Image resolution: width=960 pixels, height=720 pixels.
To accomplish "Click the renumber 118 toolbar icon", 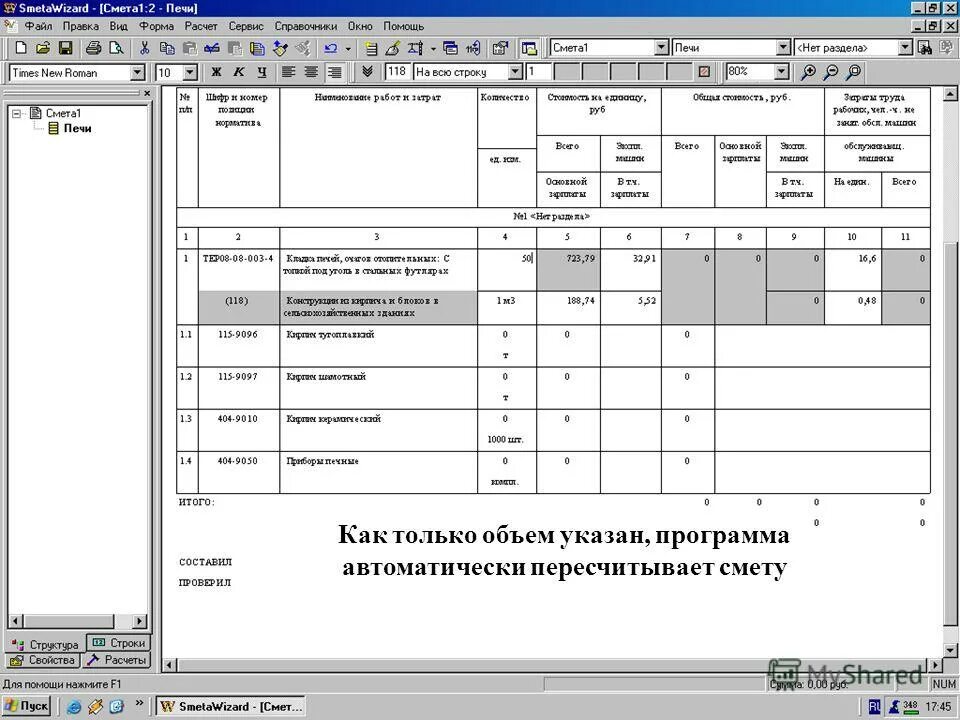I will tap(473, 48).
